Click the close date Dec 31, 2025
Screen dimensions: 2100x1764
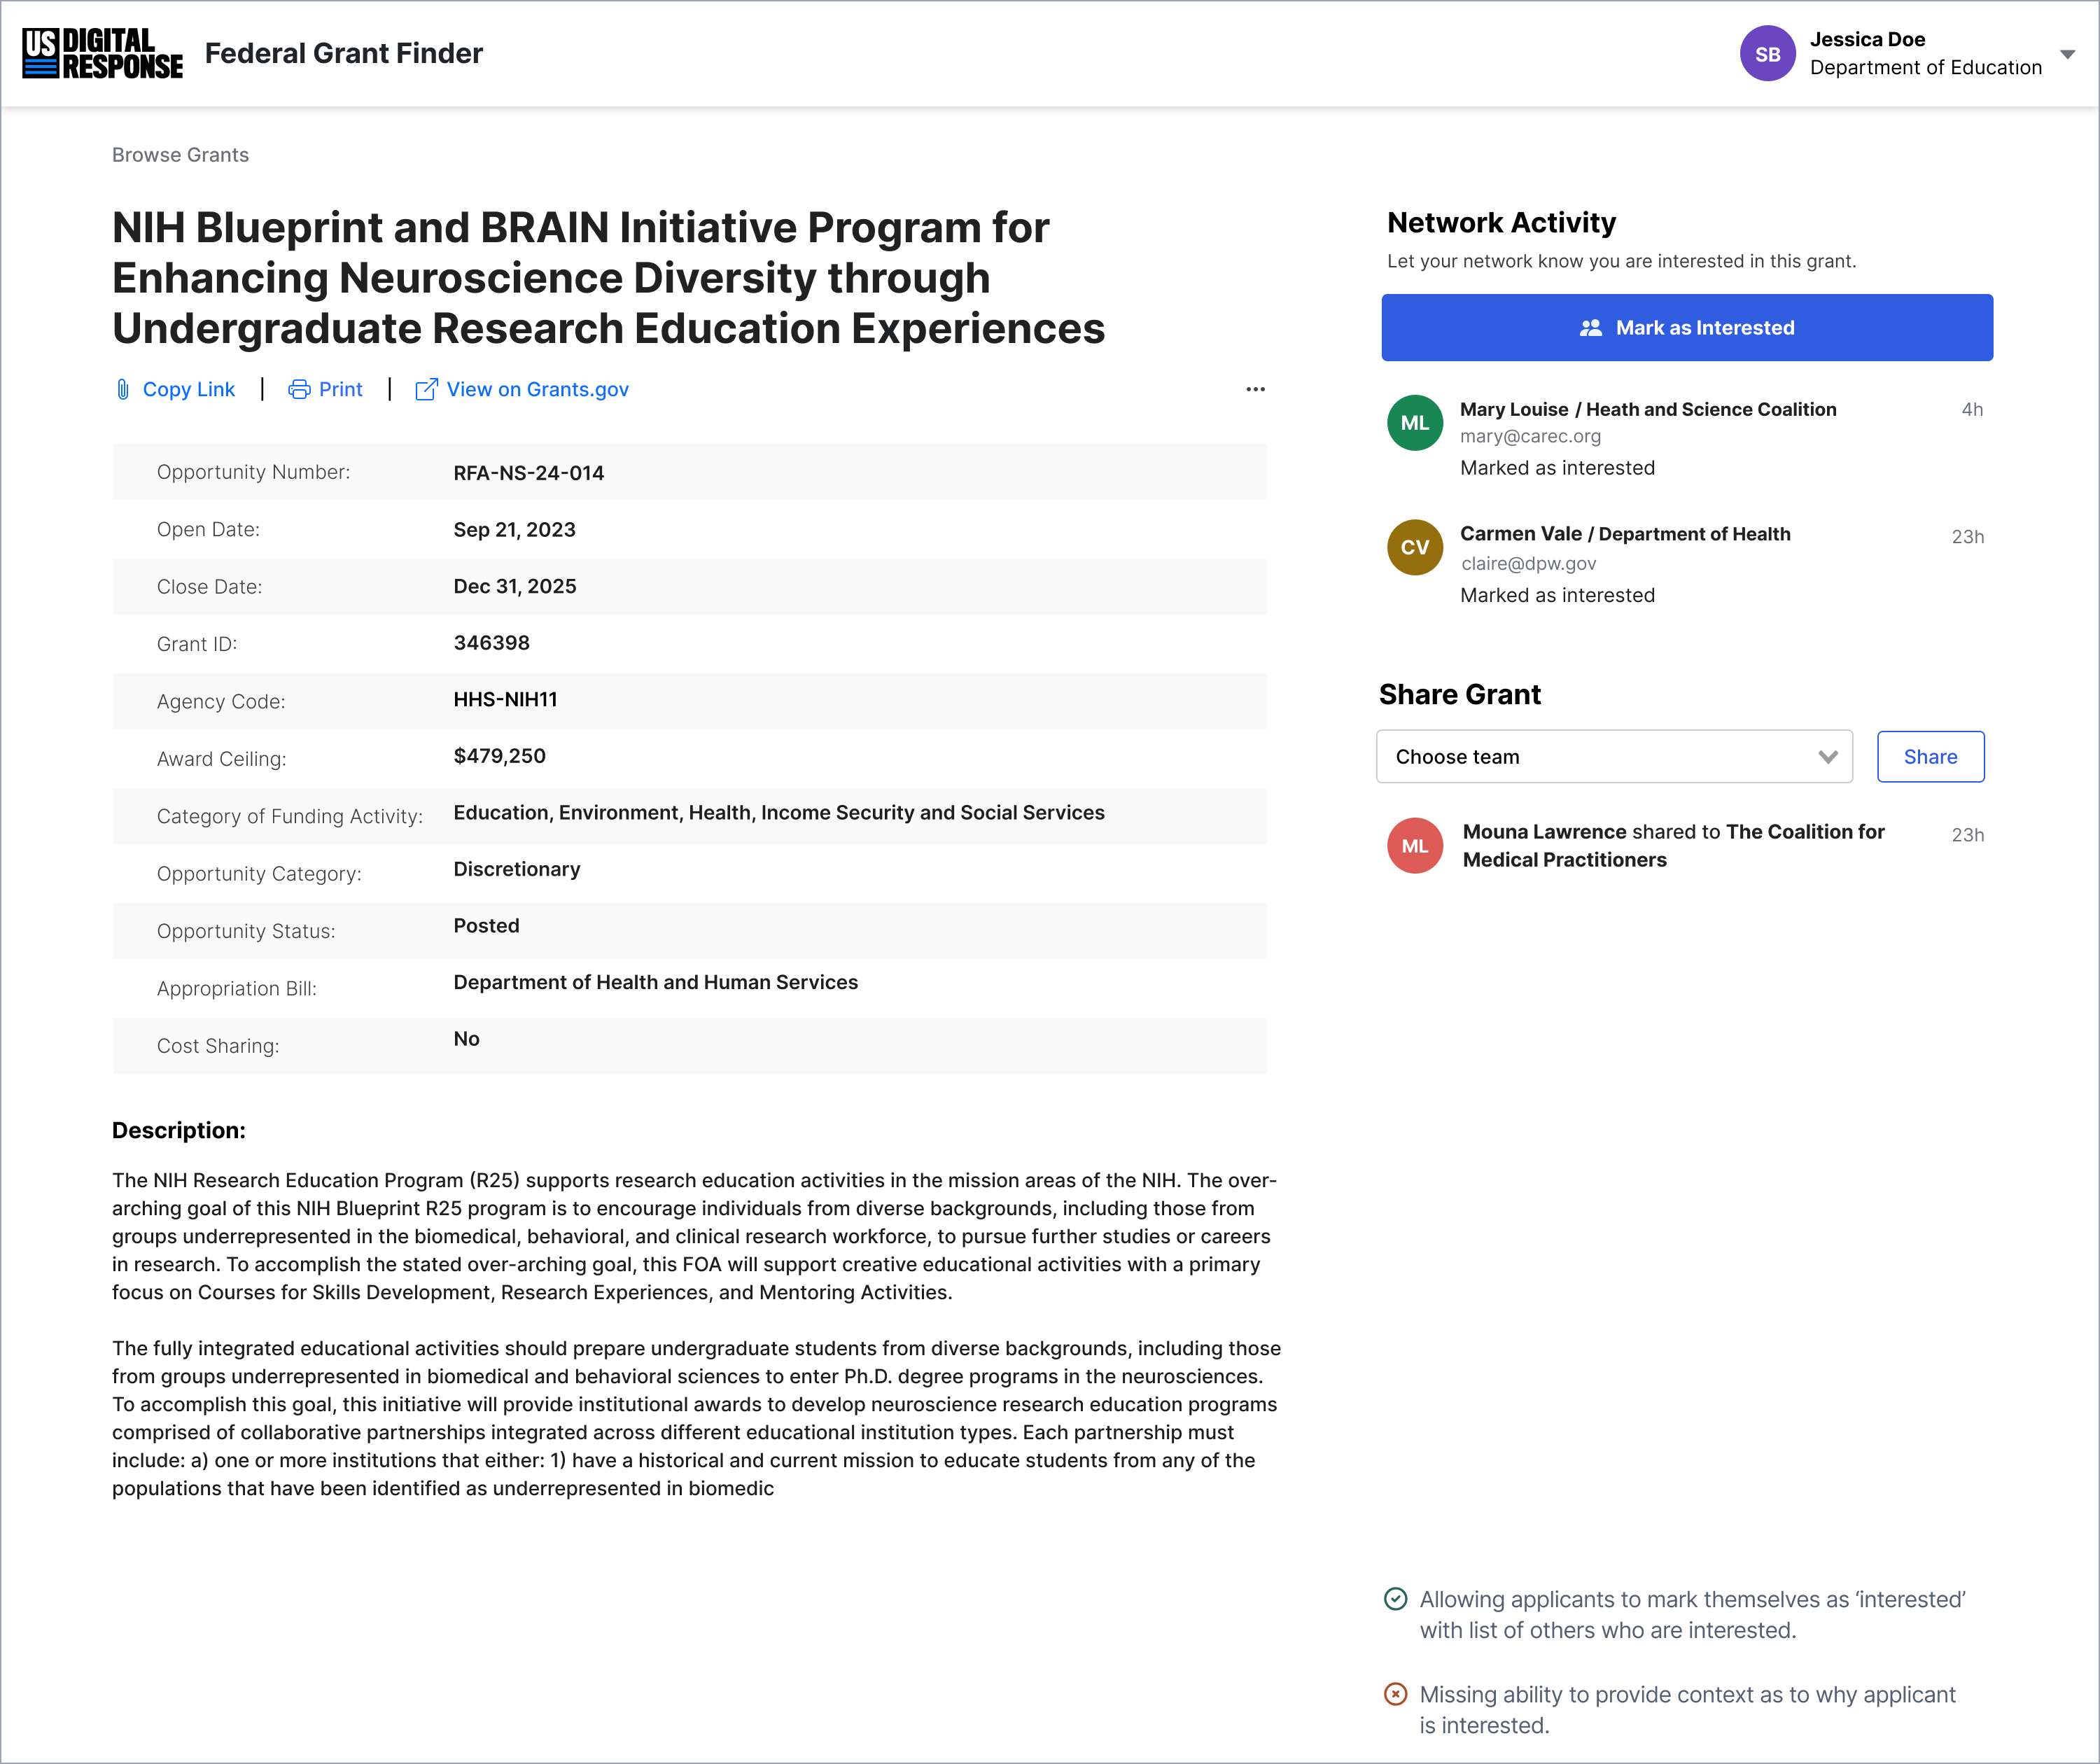515,586
